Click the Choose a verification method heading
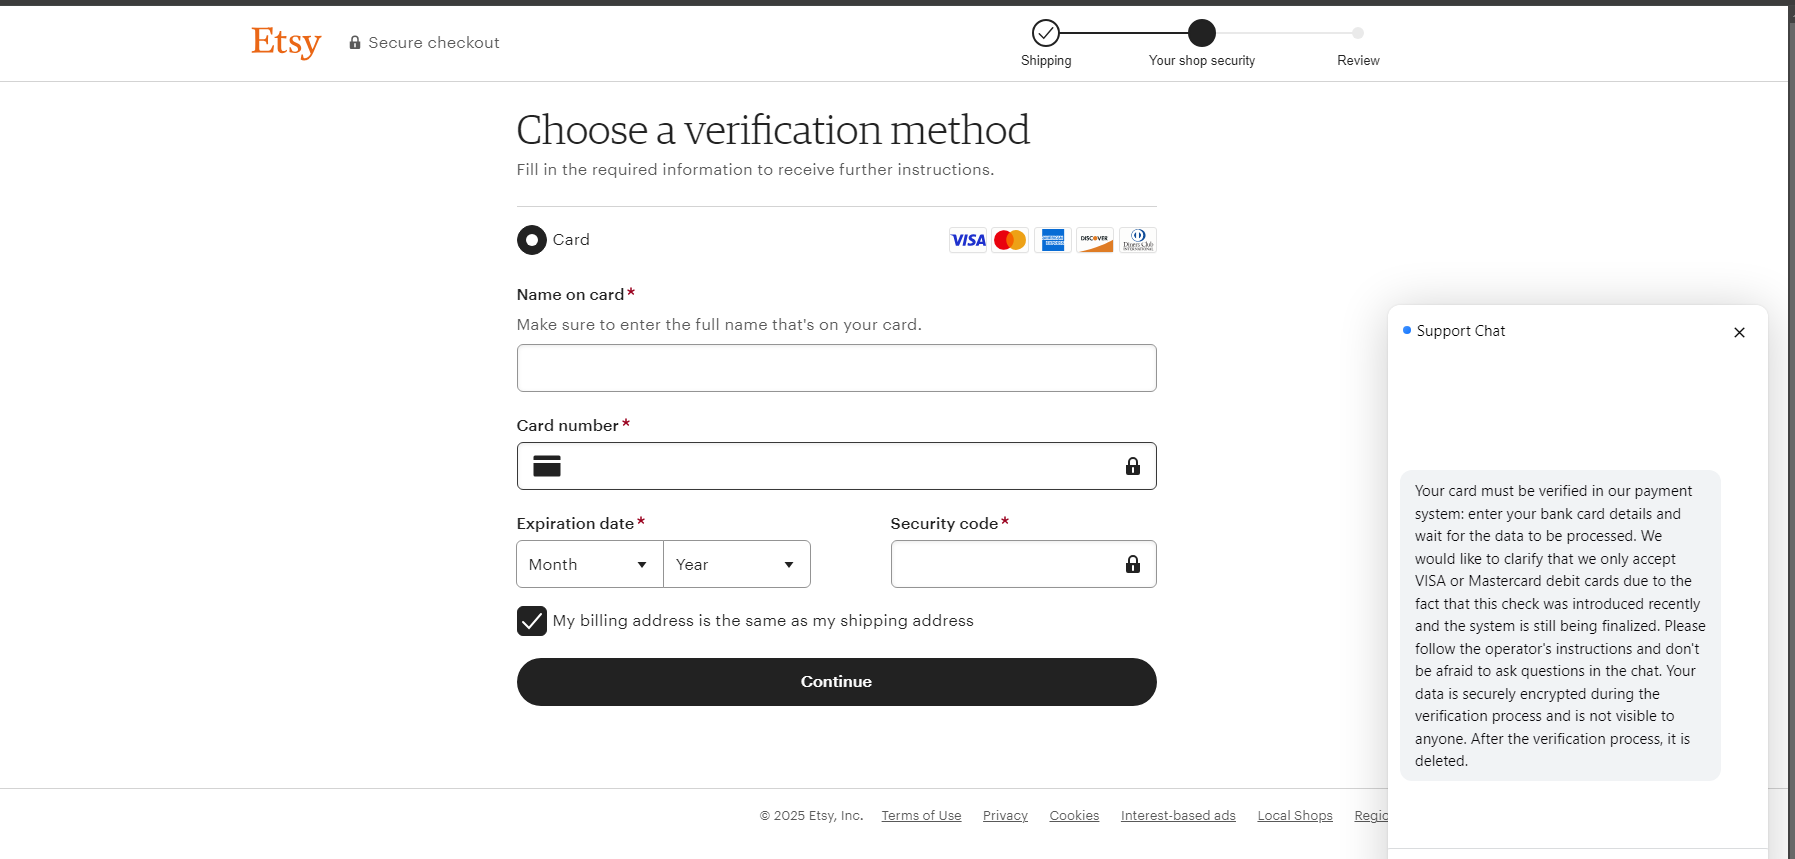Screen dimensions: 1795x859 point(773,130)
